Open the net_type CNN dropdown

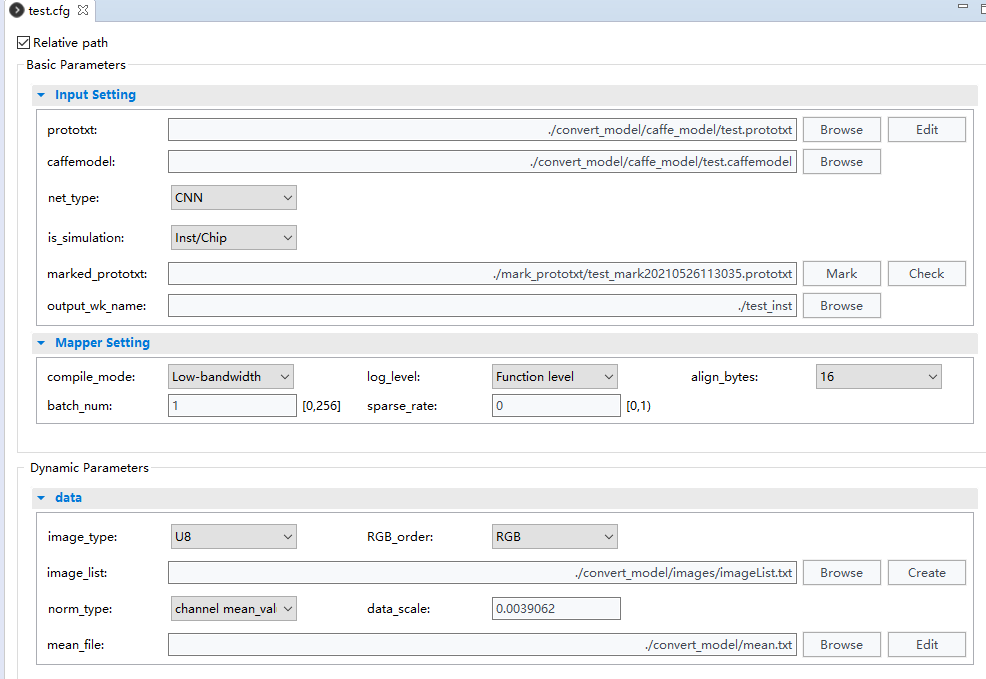233,197
